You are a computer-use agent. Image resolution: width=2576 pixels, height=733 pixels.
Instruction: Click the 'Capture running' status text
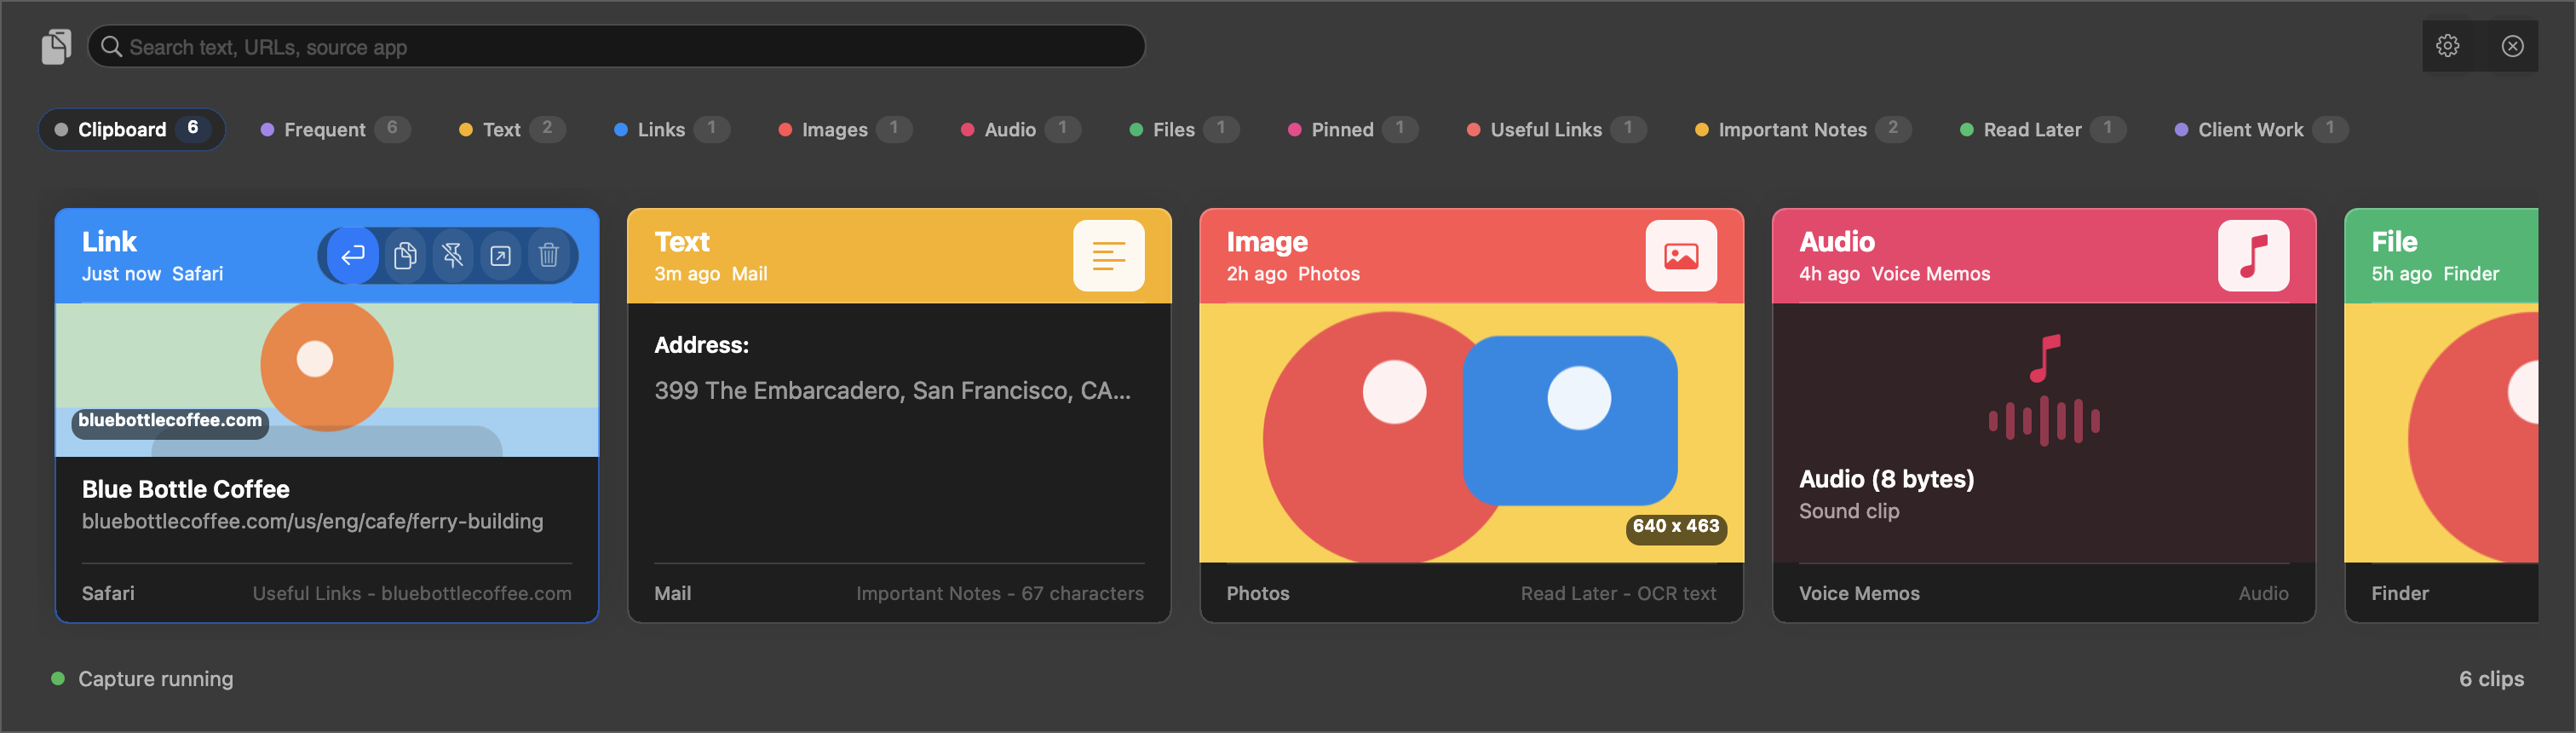pos(156,679)
